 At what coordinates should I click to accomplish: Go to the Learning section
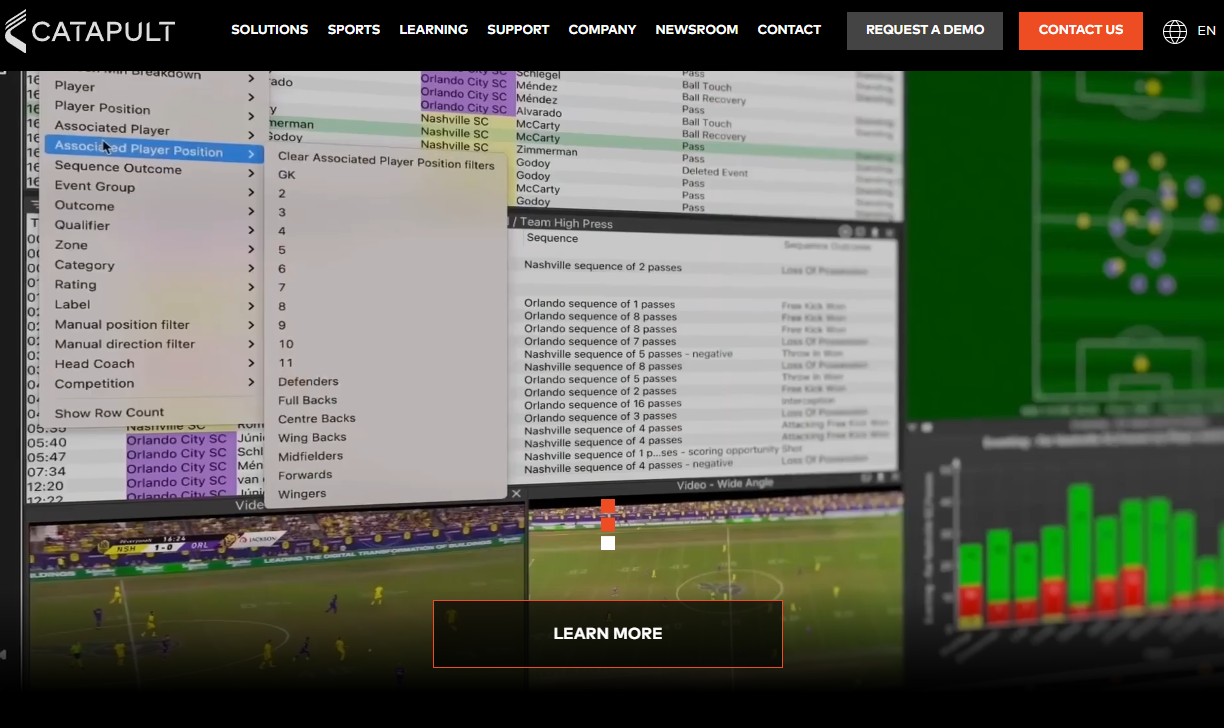click(x=433, y=30)
